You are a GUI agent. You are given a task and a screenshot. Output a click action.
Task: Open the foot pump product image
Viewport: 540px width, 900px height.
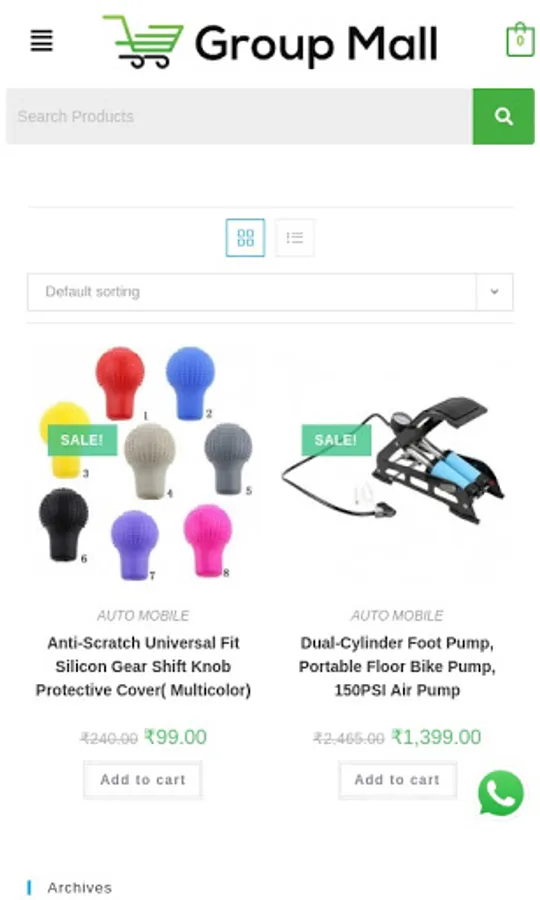397,463
